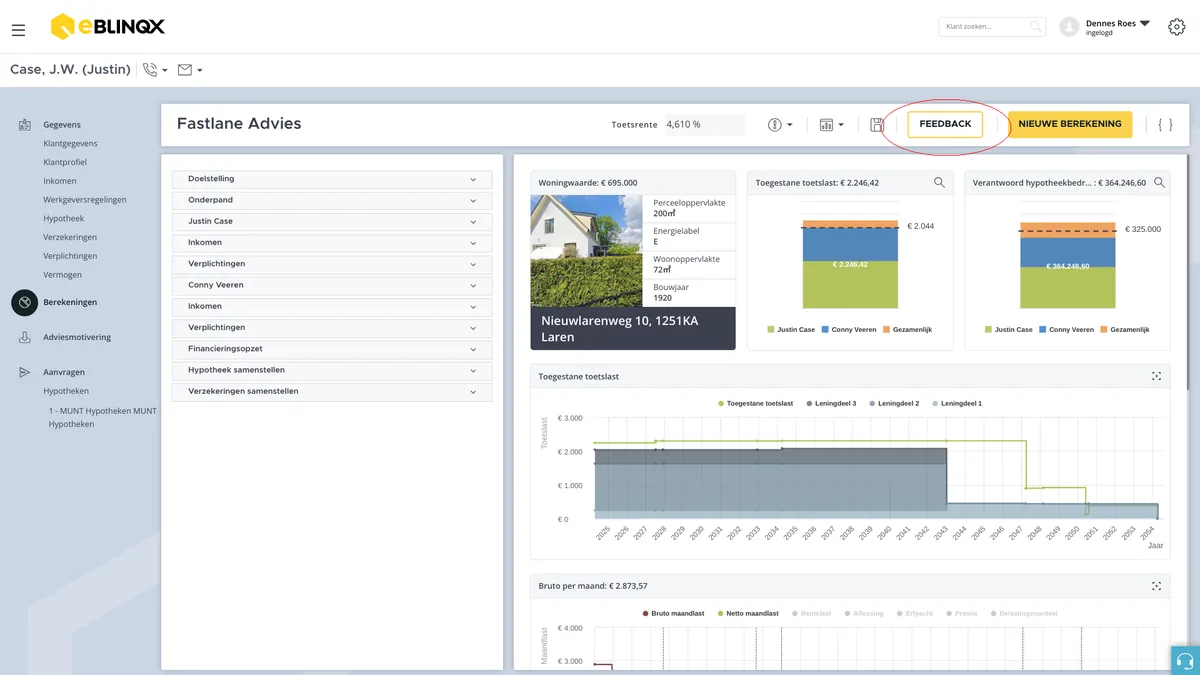Screen dimensions: 1200x675
Task: Open Klantprofiel in the sidebar
Action: point(65,162)
